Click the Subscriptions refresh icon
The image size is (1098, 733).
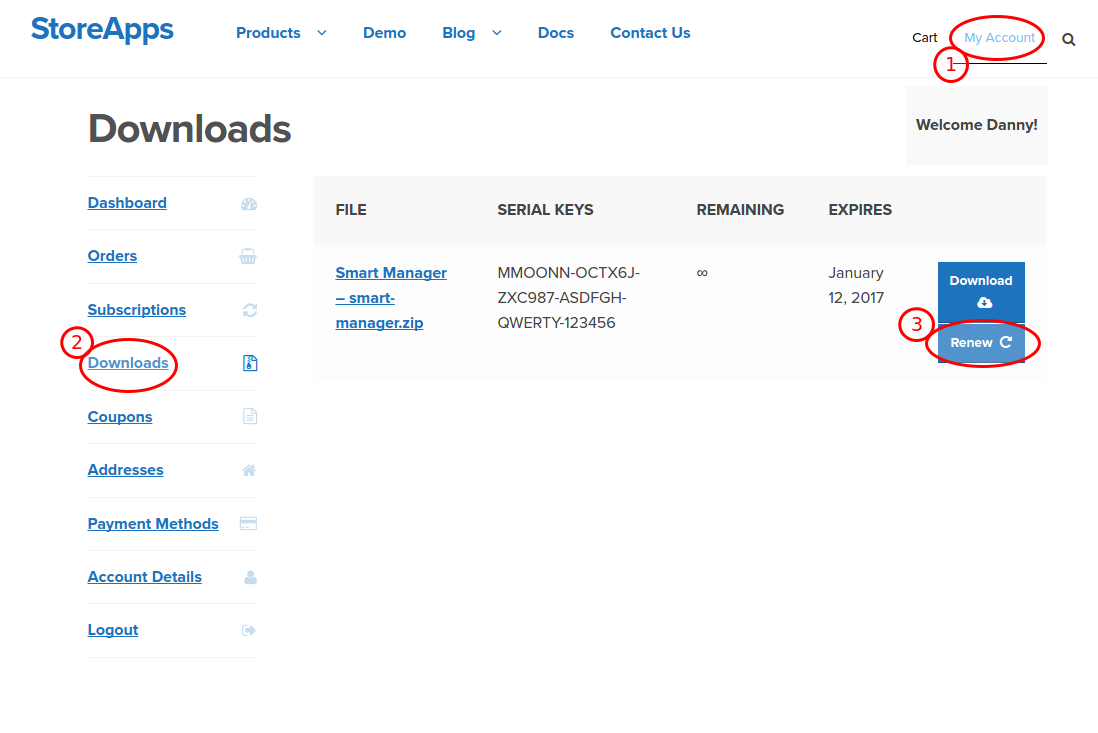pos(250,310)
